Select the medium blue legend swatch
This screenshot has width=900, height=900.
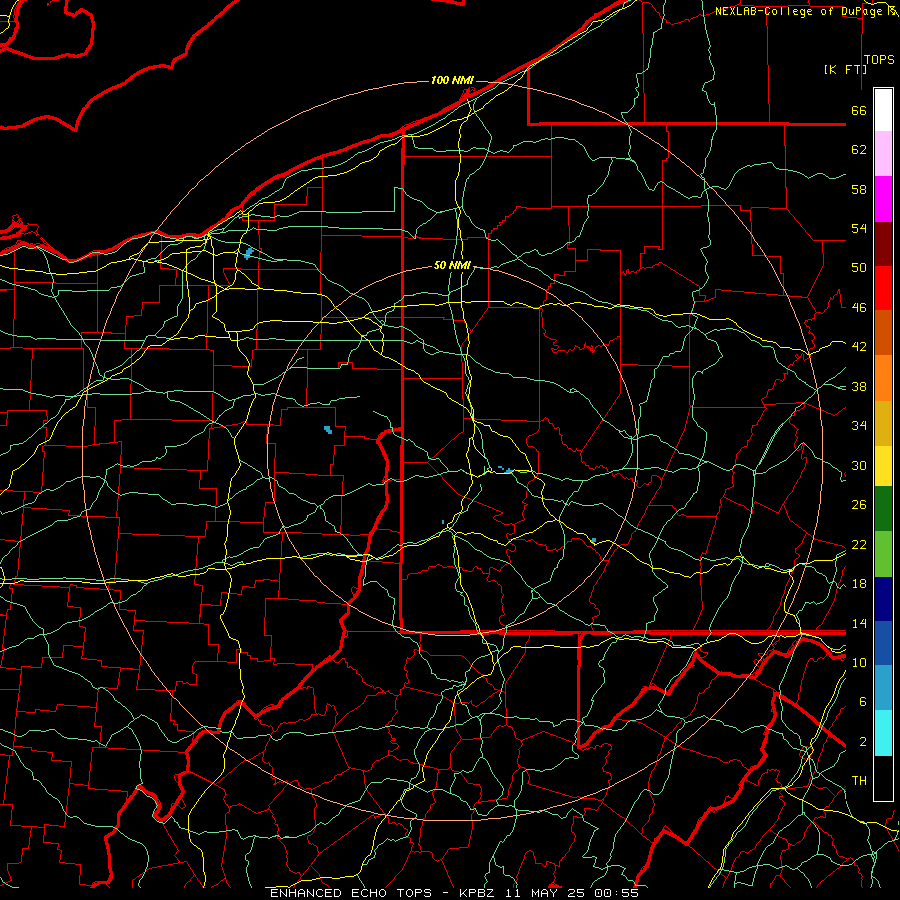pos(883,643)
